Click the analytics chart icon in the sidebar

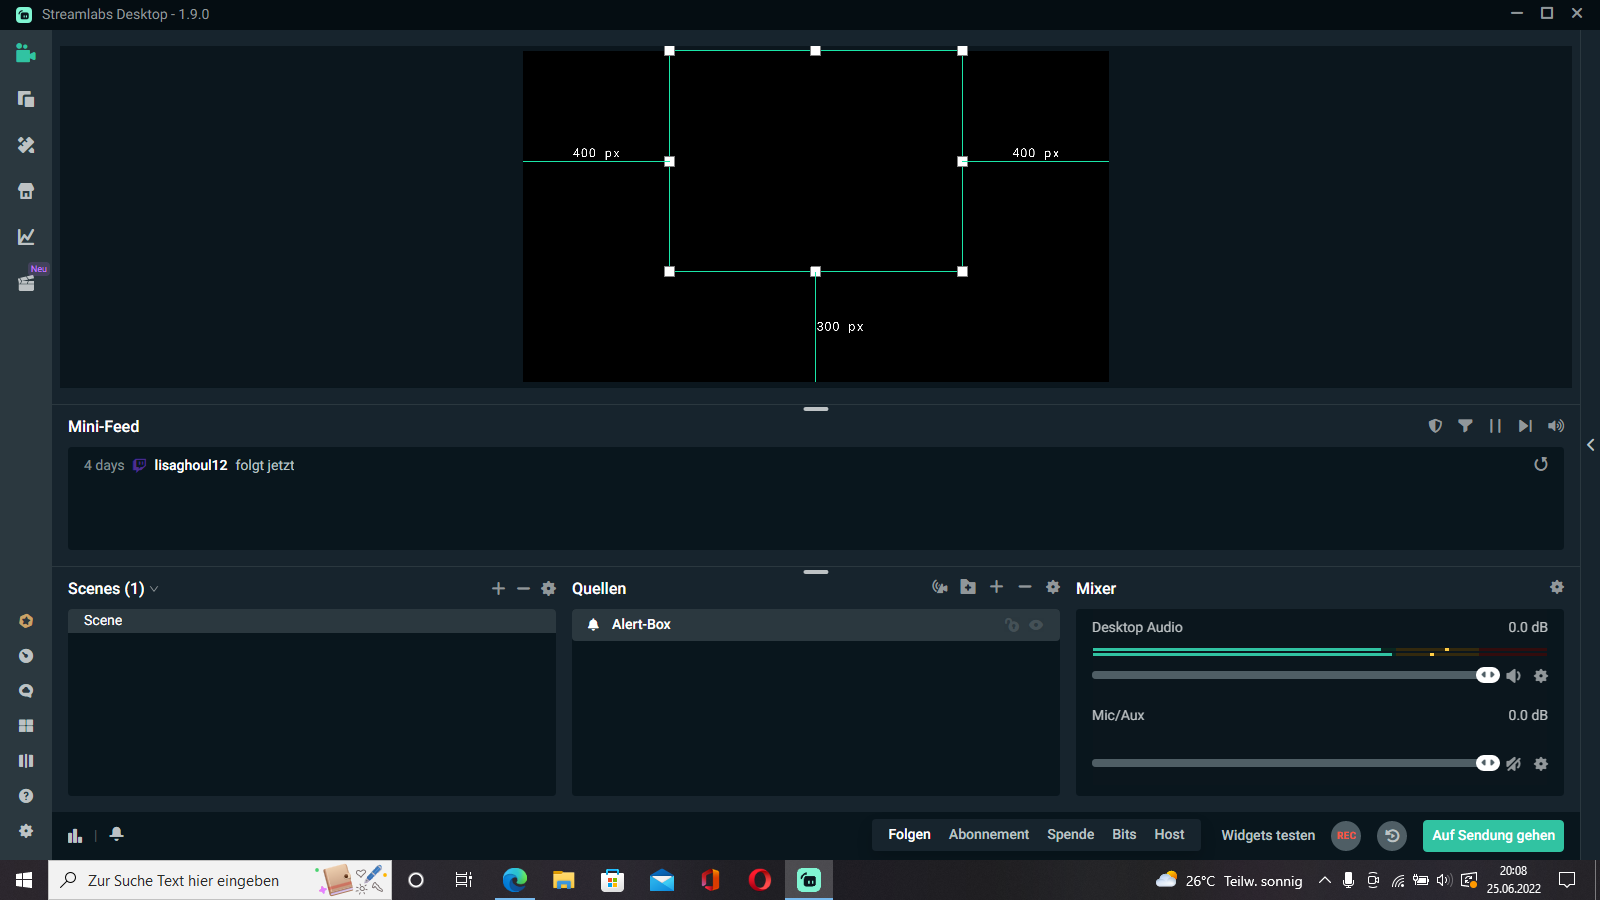[x=26, y=237]
